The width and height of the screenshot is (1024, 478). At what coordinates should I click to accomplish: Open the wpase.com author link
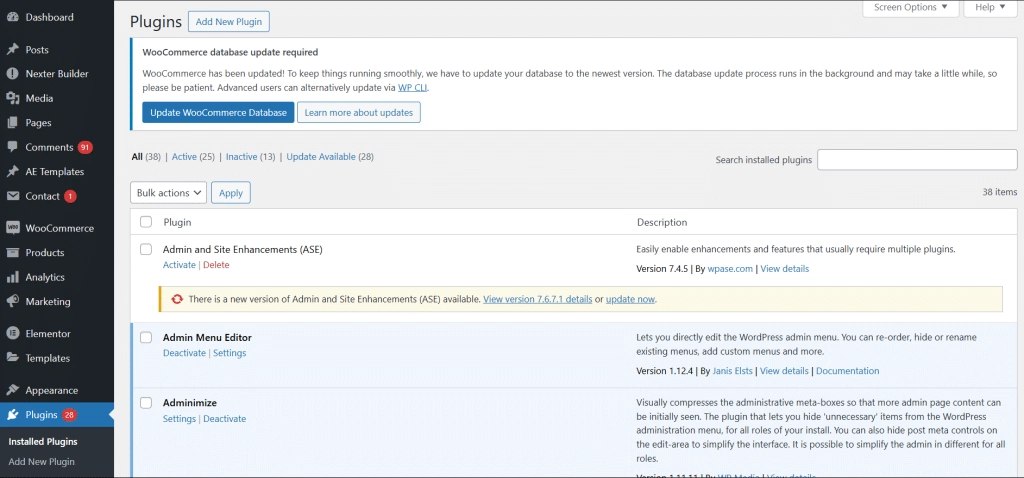pos(730,268)
